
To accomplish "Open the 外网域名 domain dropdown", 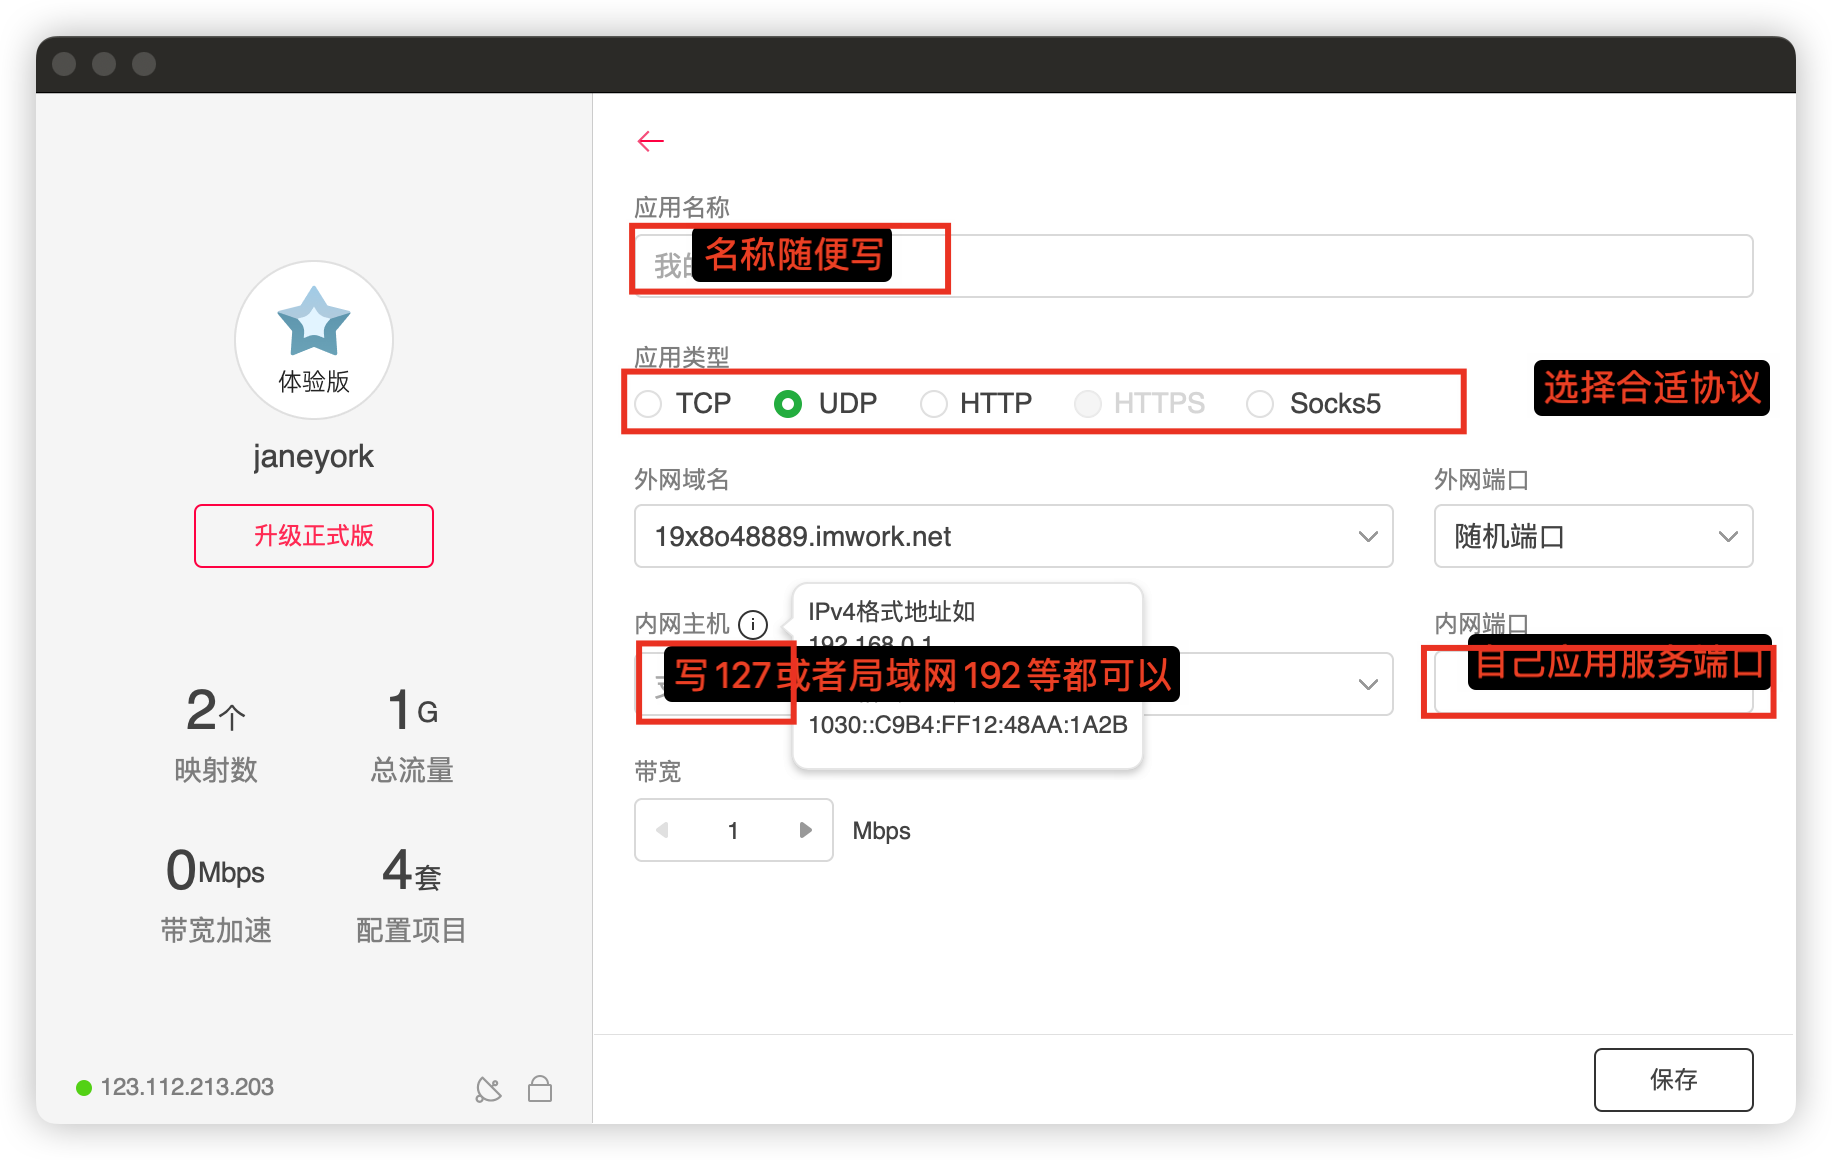I will pos(1013,536).
